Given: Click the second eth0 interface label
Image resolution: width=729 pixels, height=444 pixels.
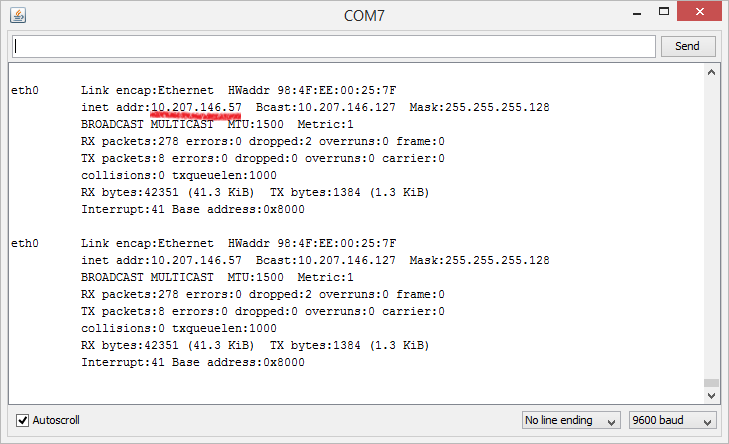Looking at the screenshot, I should [x=25, y=243].
